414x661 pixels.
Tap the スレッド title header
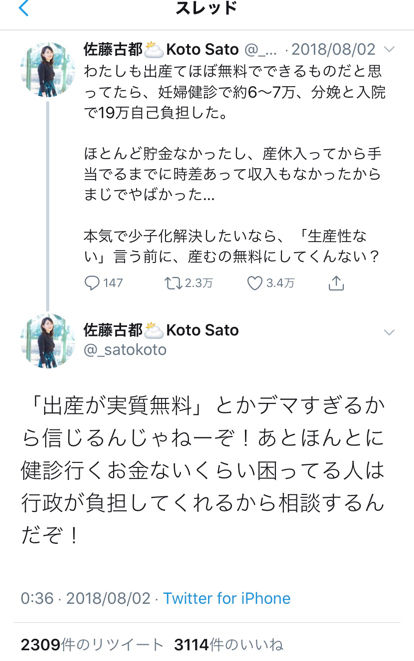click(x=207, y=8)
